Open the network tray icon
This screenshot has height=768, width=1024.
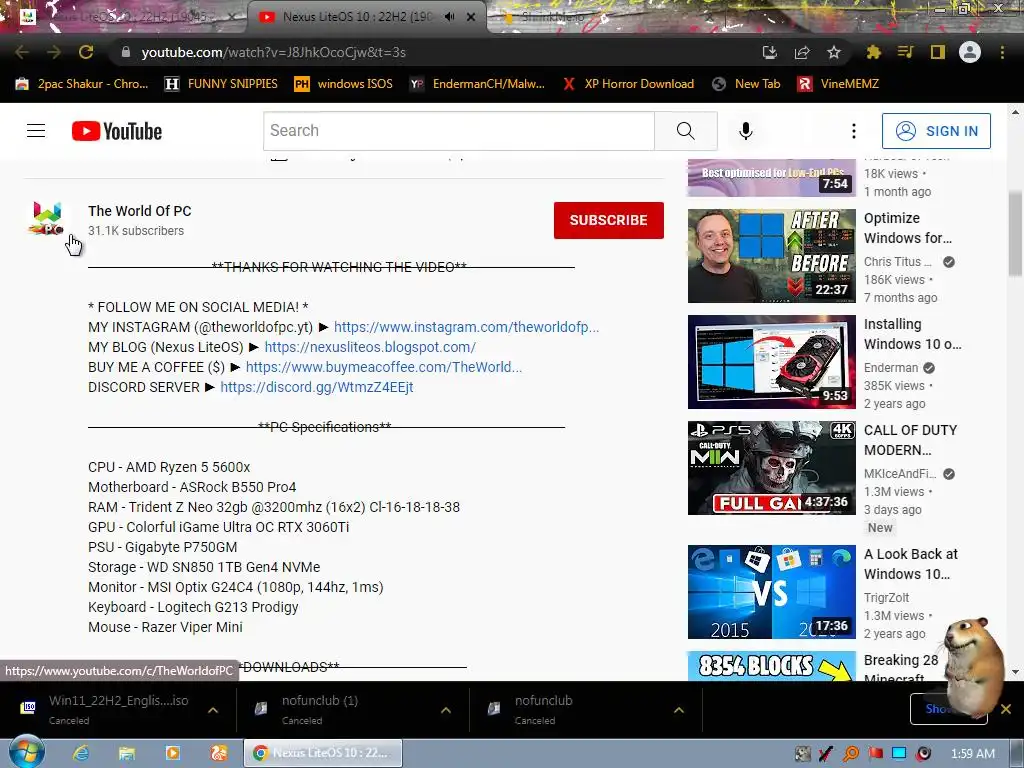[899, 754]
